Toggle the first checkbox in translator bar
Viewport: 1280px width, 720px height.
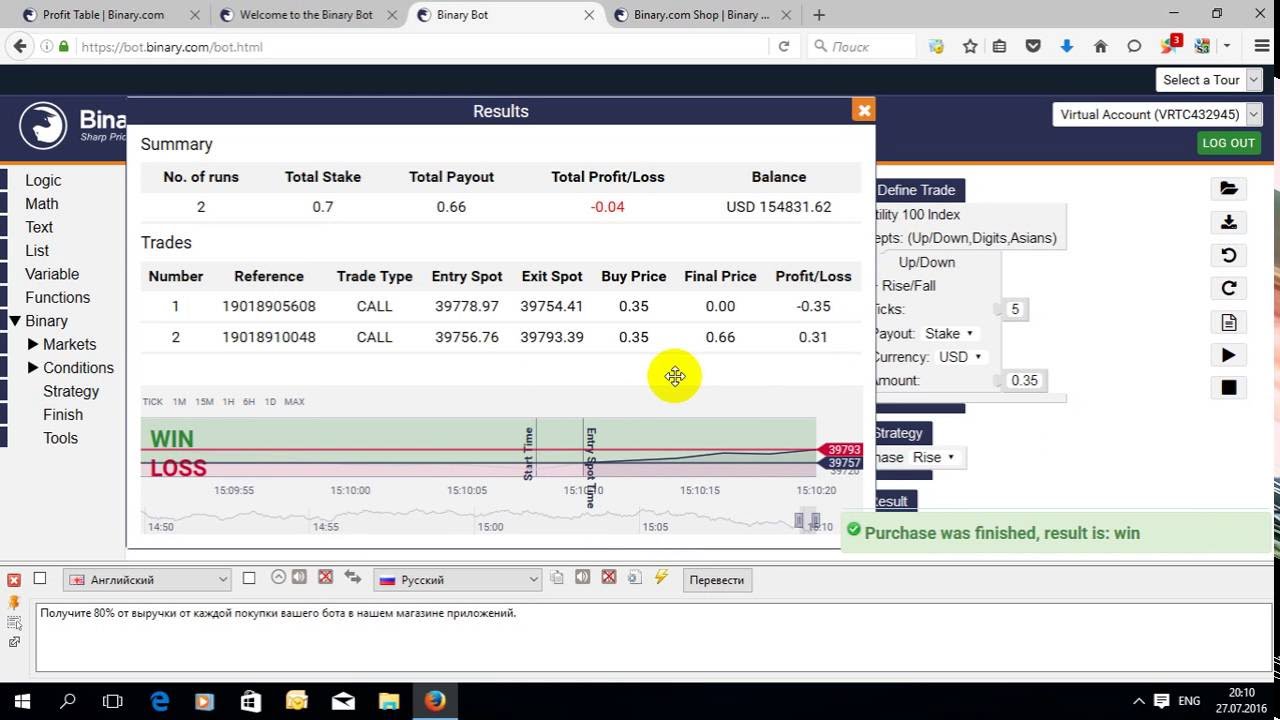pyautogui.click(x=40, y=578)
